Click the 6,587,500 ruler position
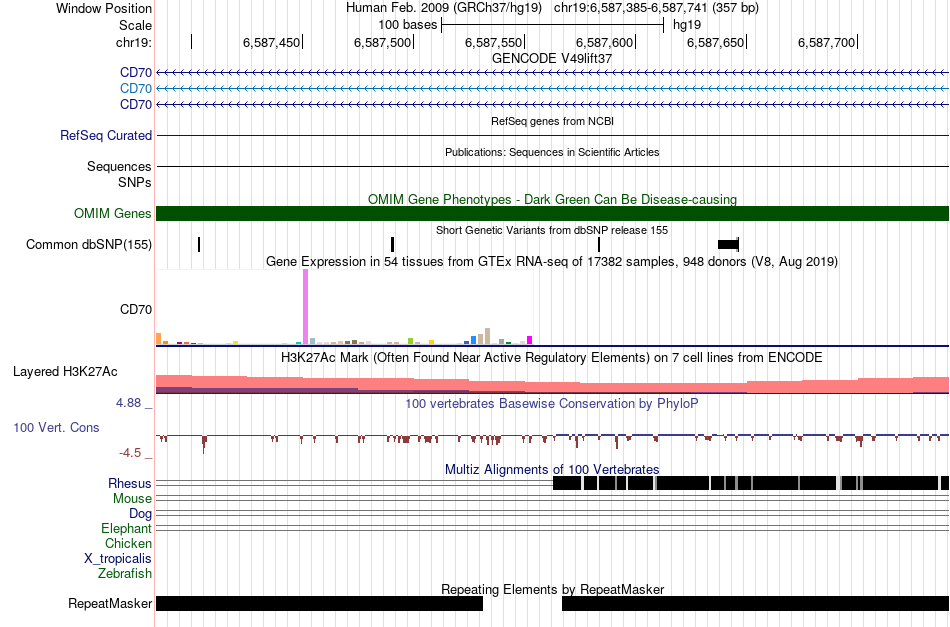This screenshot has width=950, height=627. [x=382, y=42]
